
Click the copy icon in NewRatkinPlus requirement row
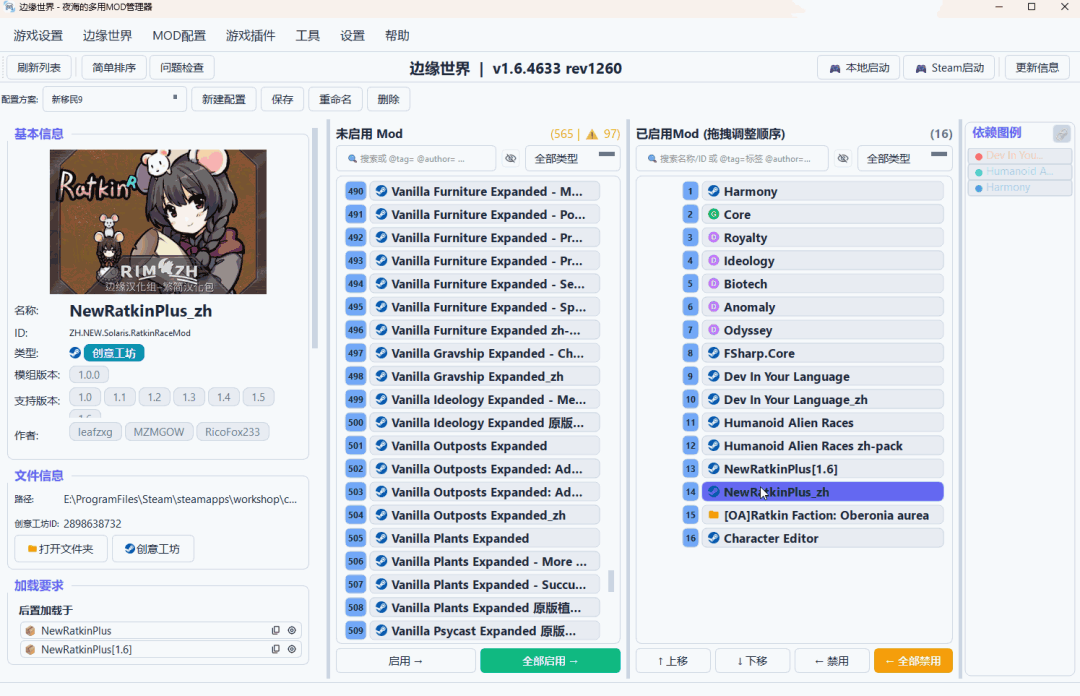coord(276,631)
